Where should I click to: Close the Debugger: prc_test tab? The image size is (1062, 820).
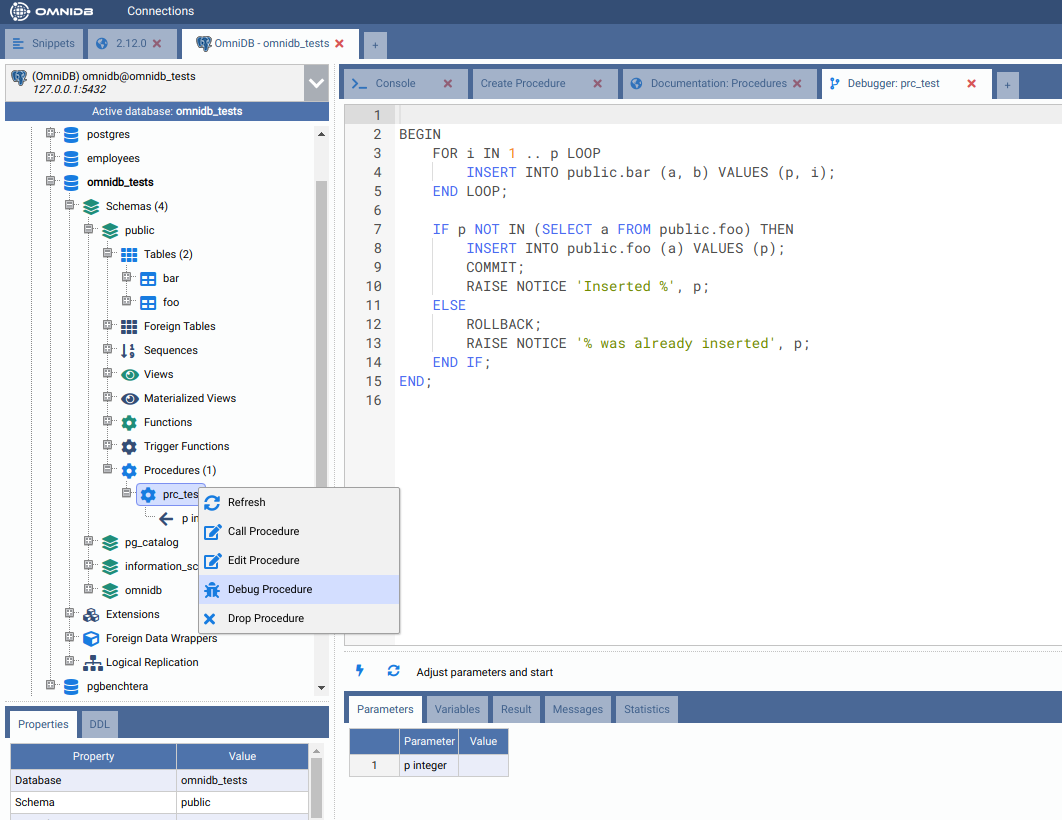point(971,84)
